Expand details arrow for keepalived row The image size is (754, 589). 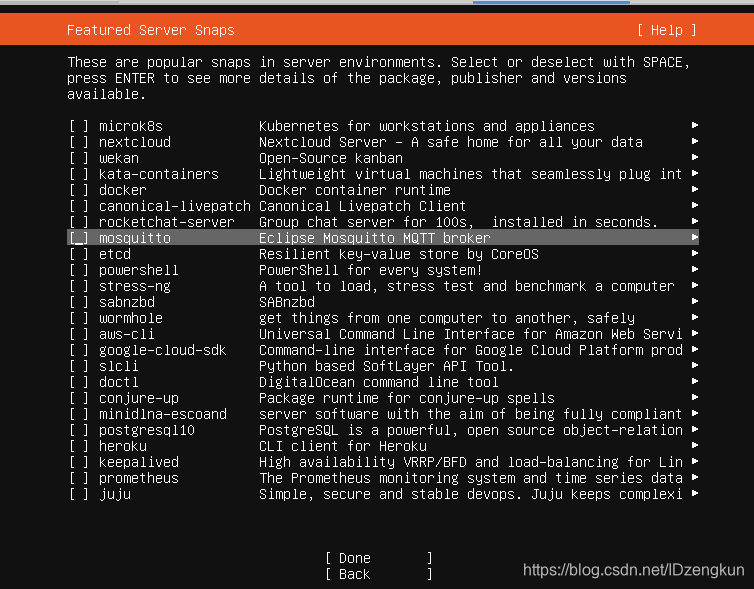pos(695,461)
